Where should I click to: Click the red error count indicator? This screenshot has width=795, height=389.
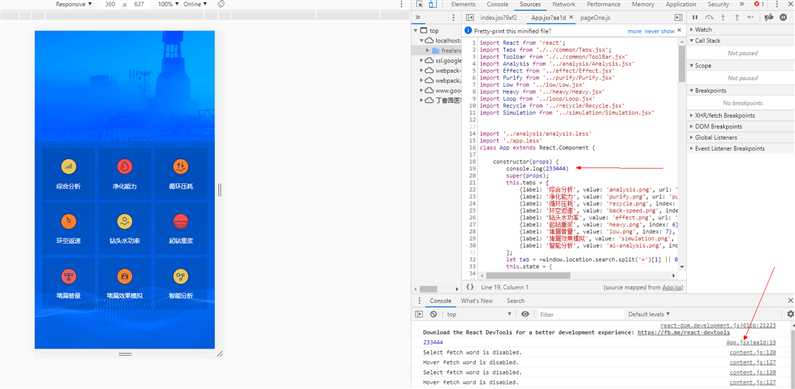[x=759, y=4]
